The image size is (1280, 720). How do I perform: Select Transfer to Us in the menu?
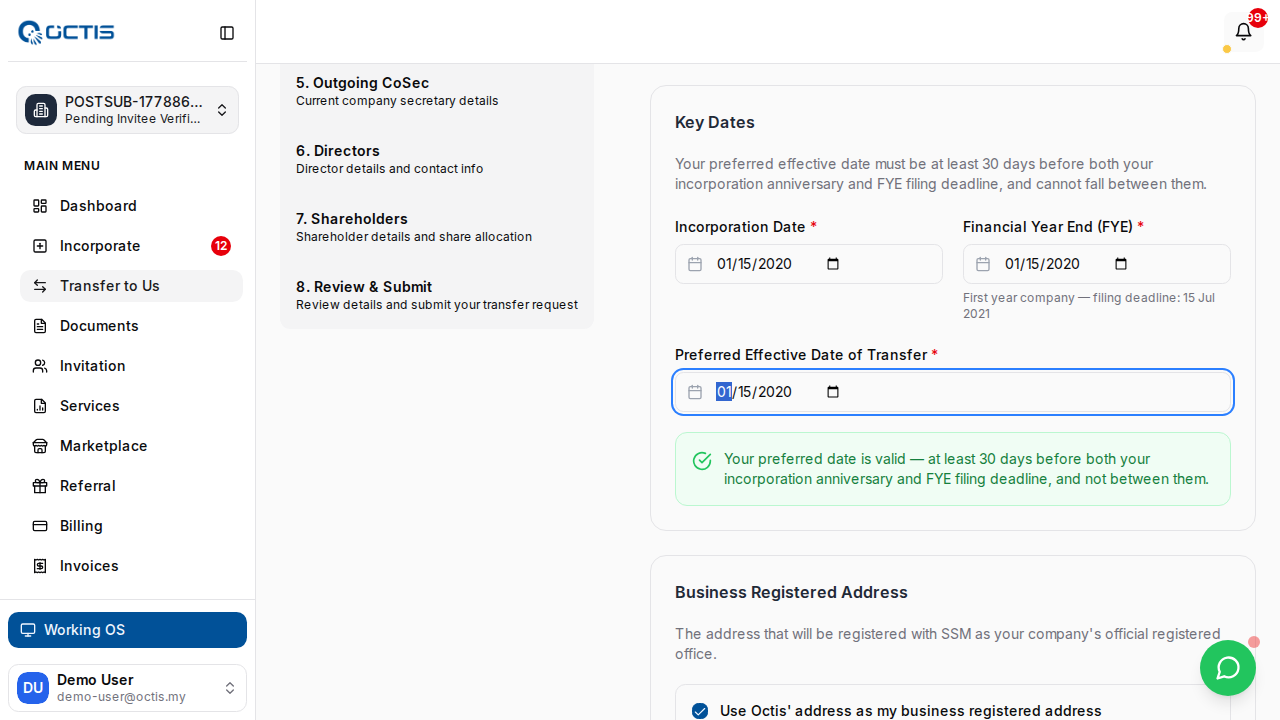click(x=131, y=286)
